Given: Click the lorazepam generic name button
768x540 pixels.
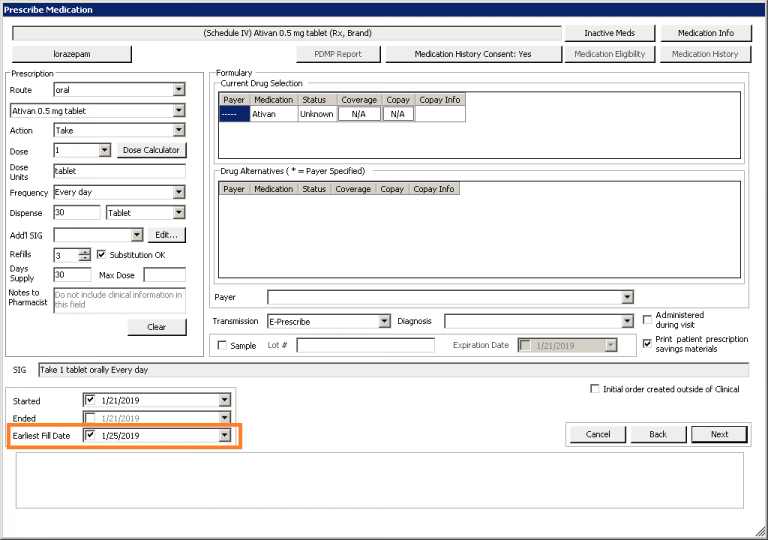Looking at the screenshot, I should point(72,54).
